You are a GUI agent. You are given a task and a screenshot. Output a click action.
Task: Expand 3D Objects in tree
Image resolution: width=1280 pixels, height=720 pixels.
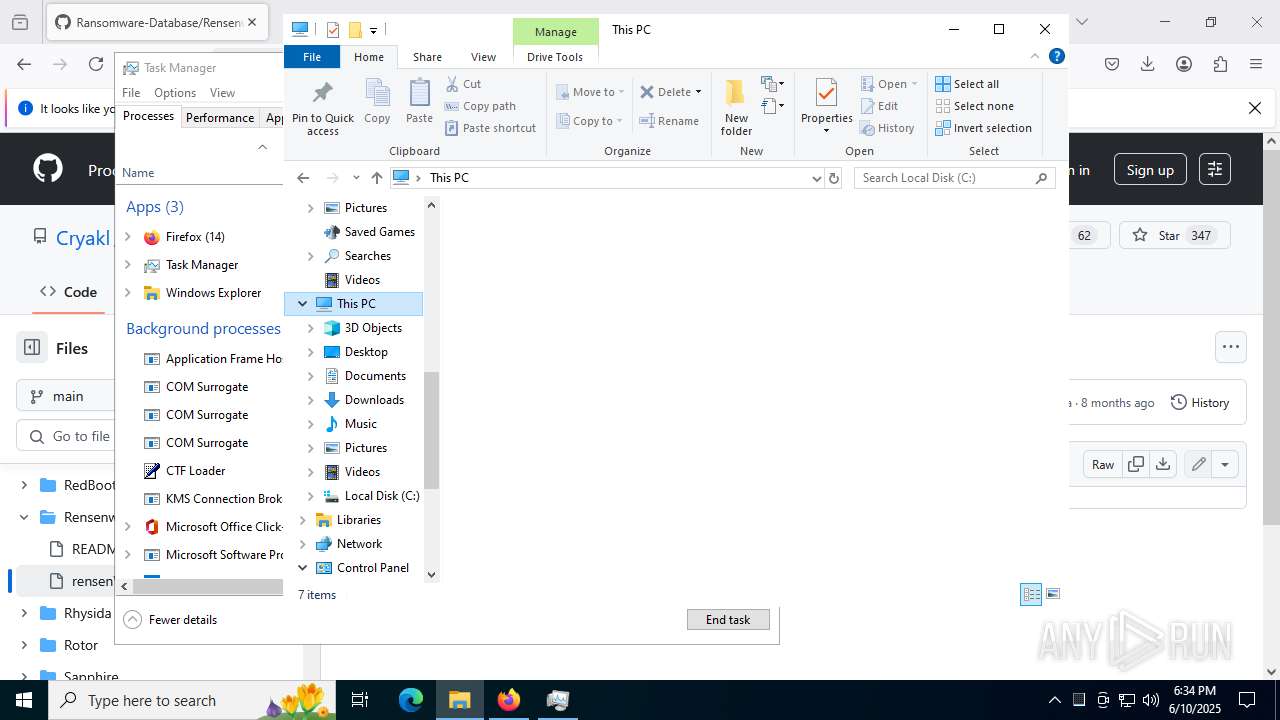(310, 328)
